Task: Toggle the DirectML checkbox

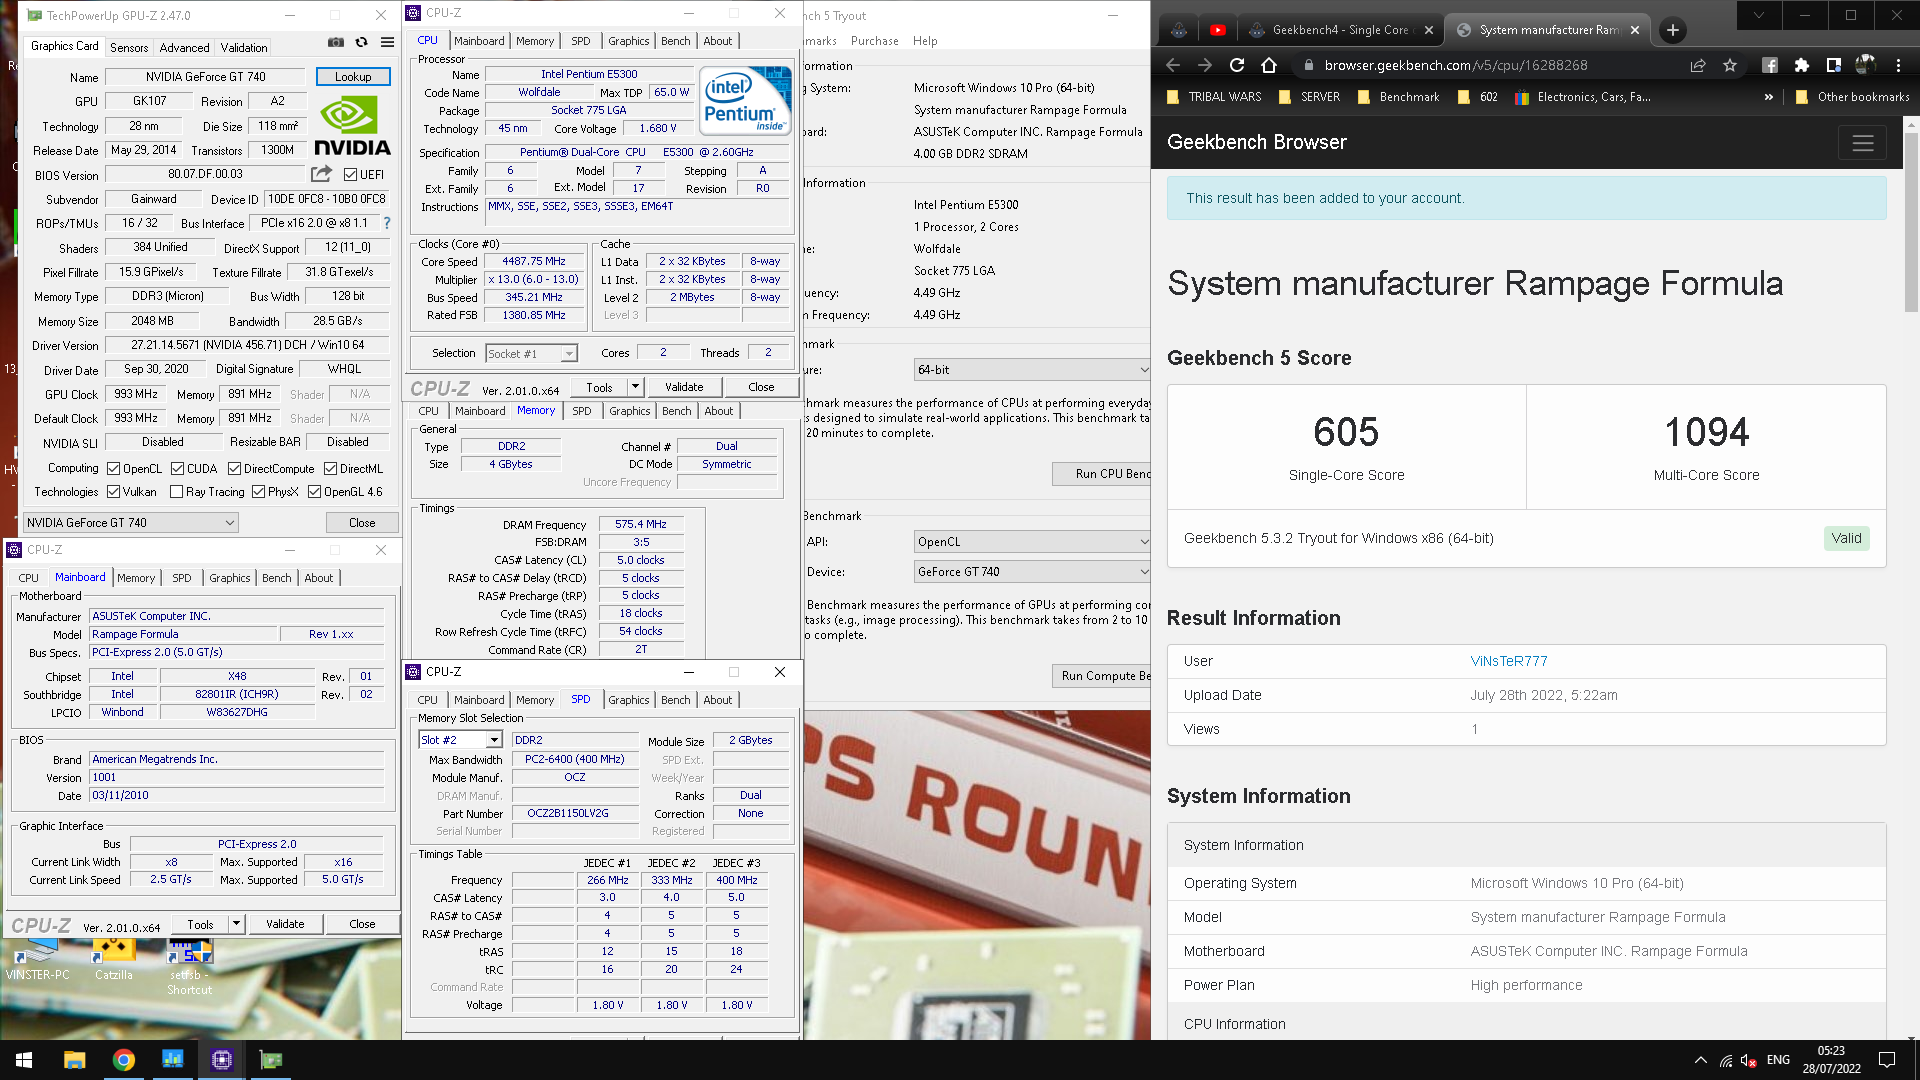Action: 330,469
